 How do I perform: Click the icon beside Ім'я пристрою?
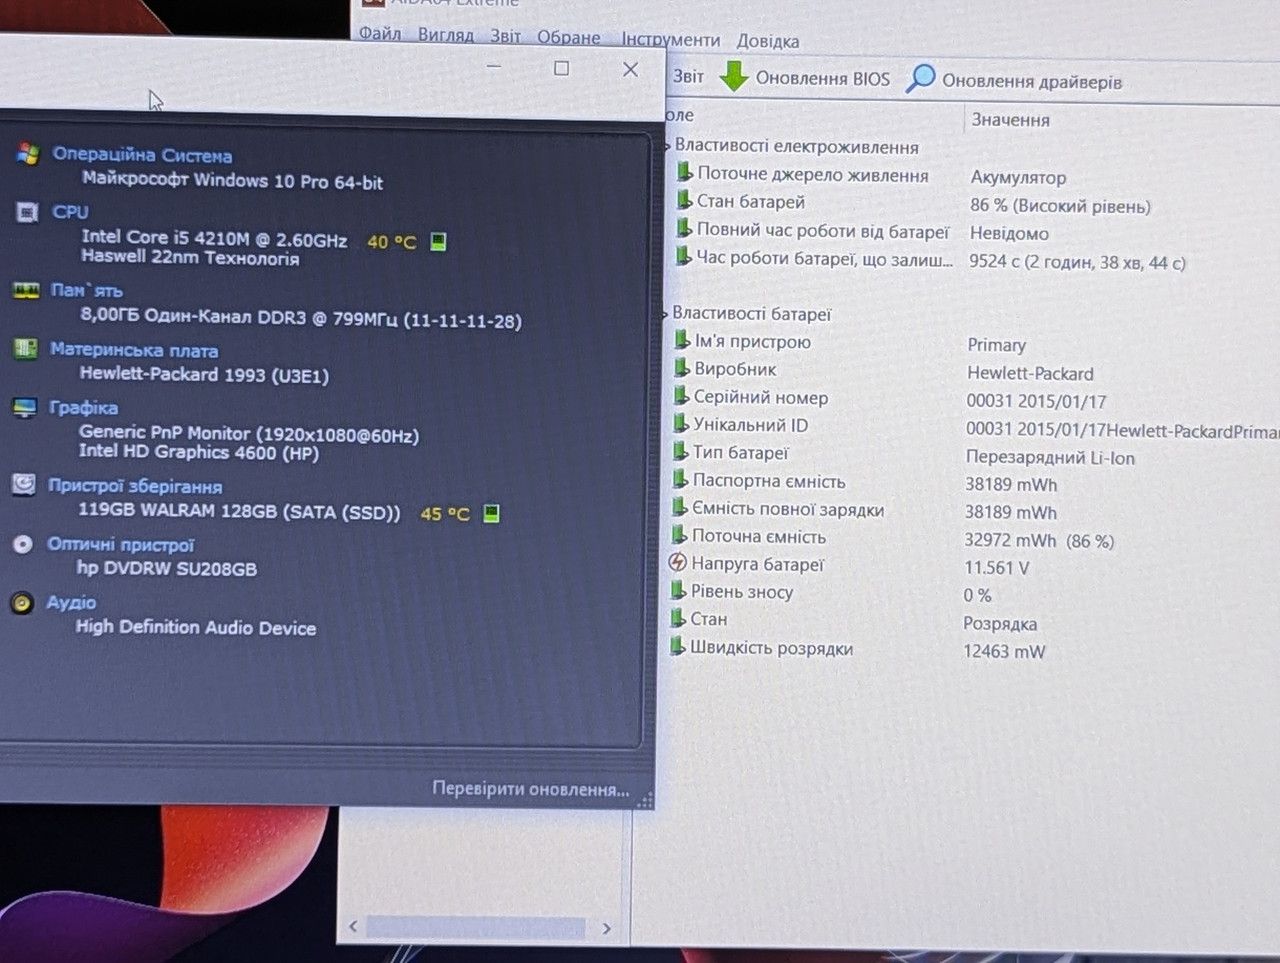coord(682,340)
